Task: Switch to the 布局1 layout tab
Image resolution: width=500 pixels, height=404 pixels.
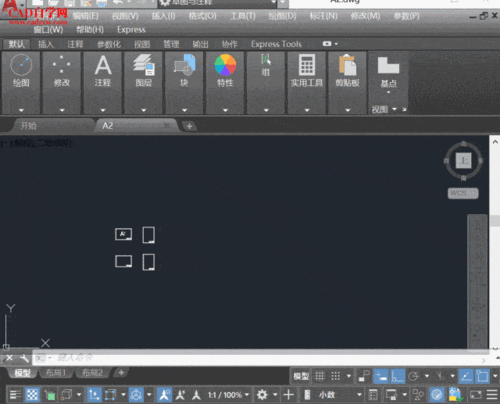Action: coord(56,373)
